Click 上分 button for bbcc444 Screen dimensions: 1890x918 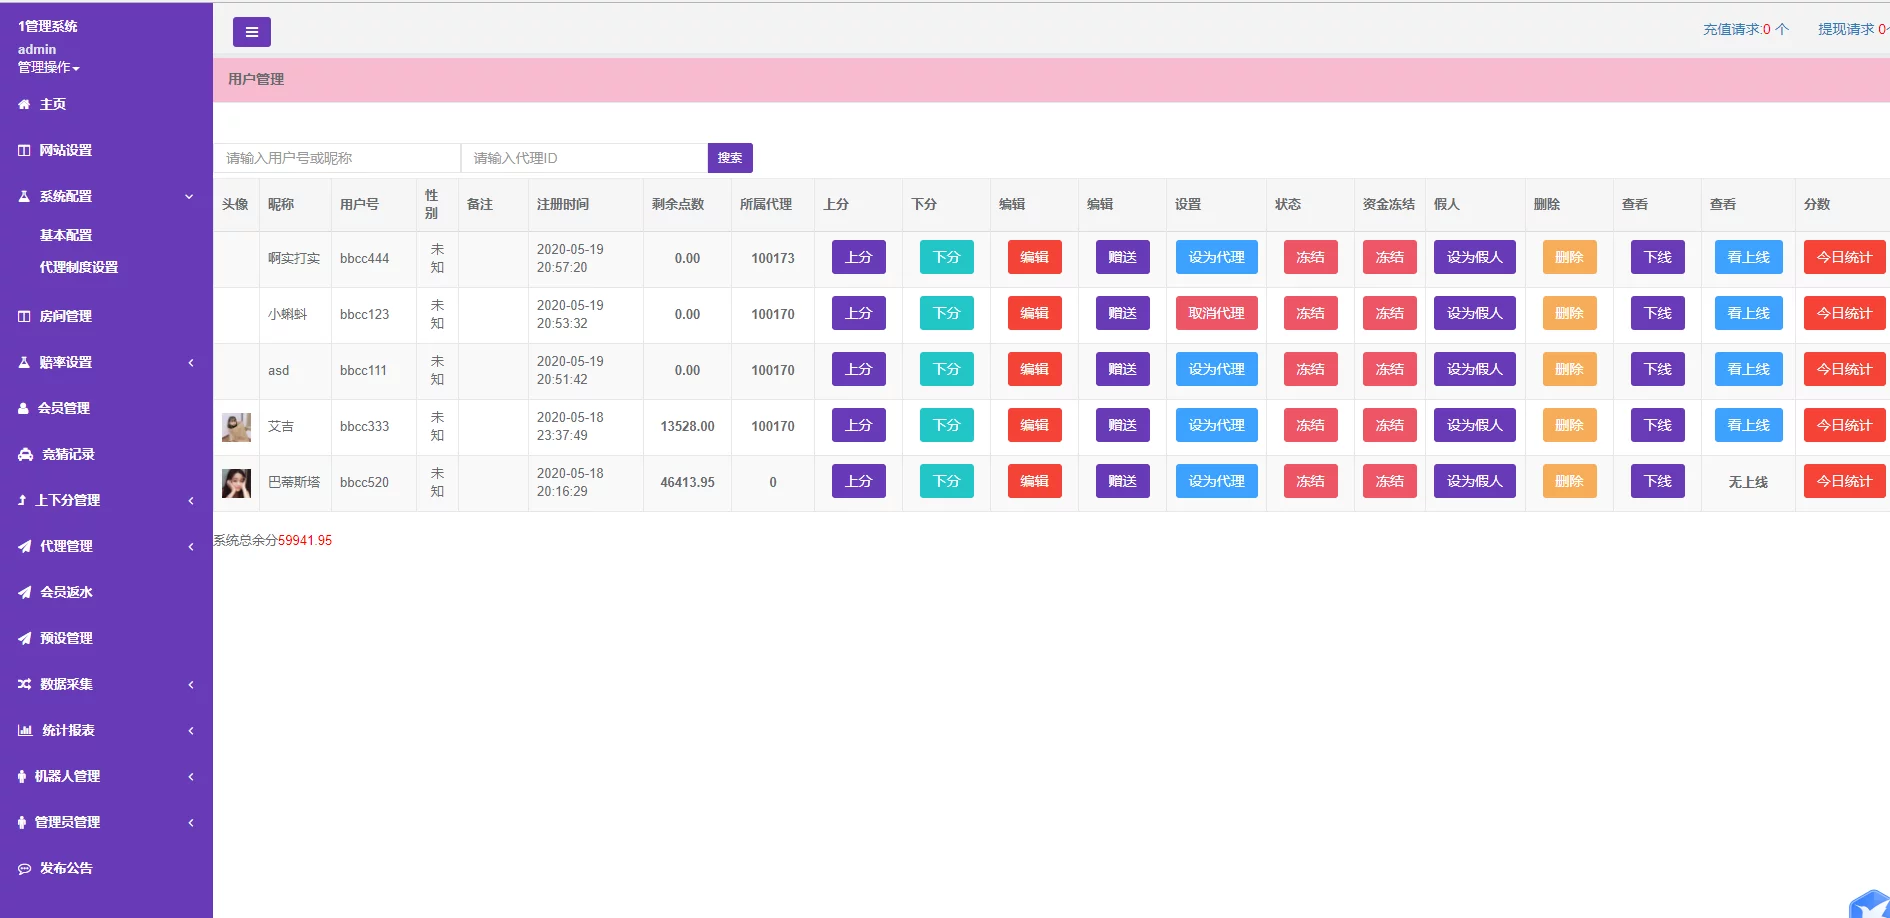tap(859, 257)
